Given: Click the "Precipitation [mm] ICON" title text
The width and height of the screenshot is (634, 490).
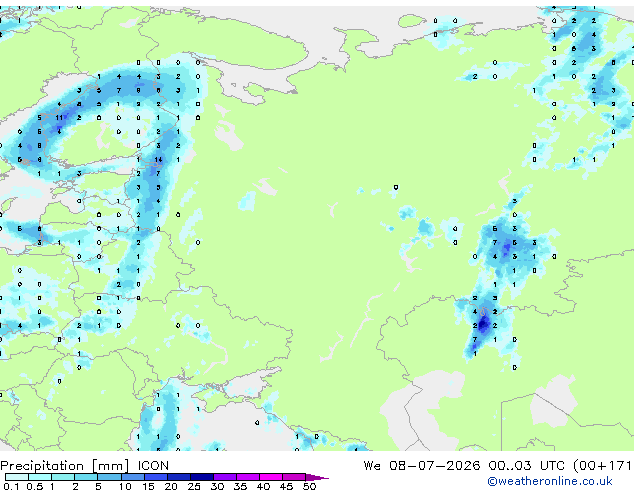Looking at the screenshot, I should tap(85, 466).
